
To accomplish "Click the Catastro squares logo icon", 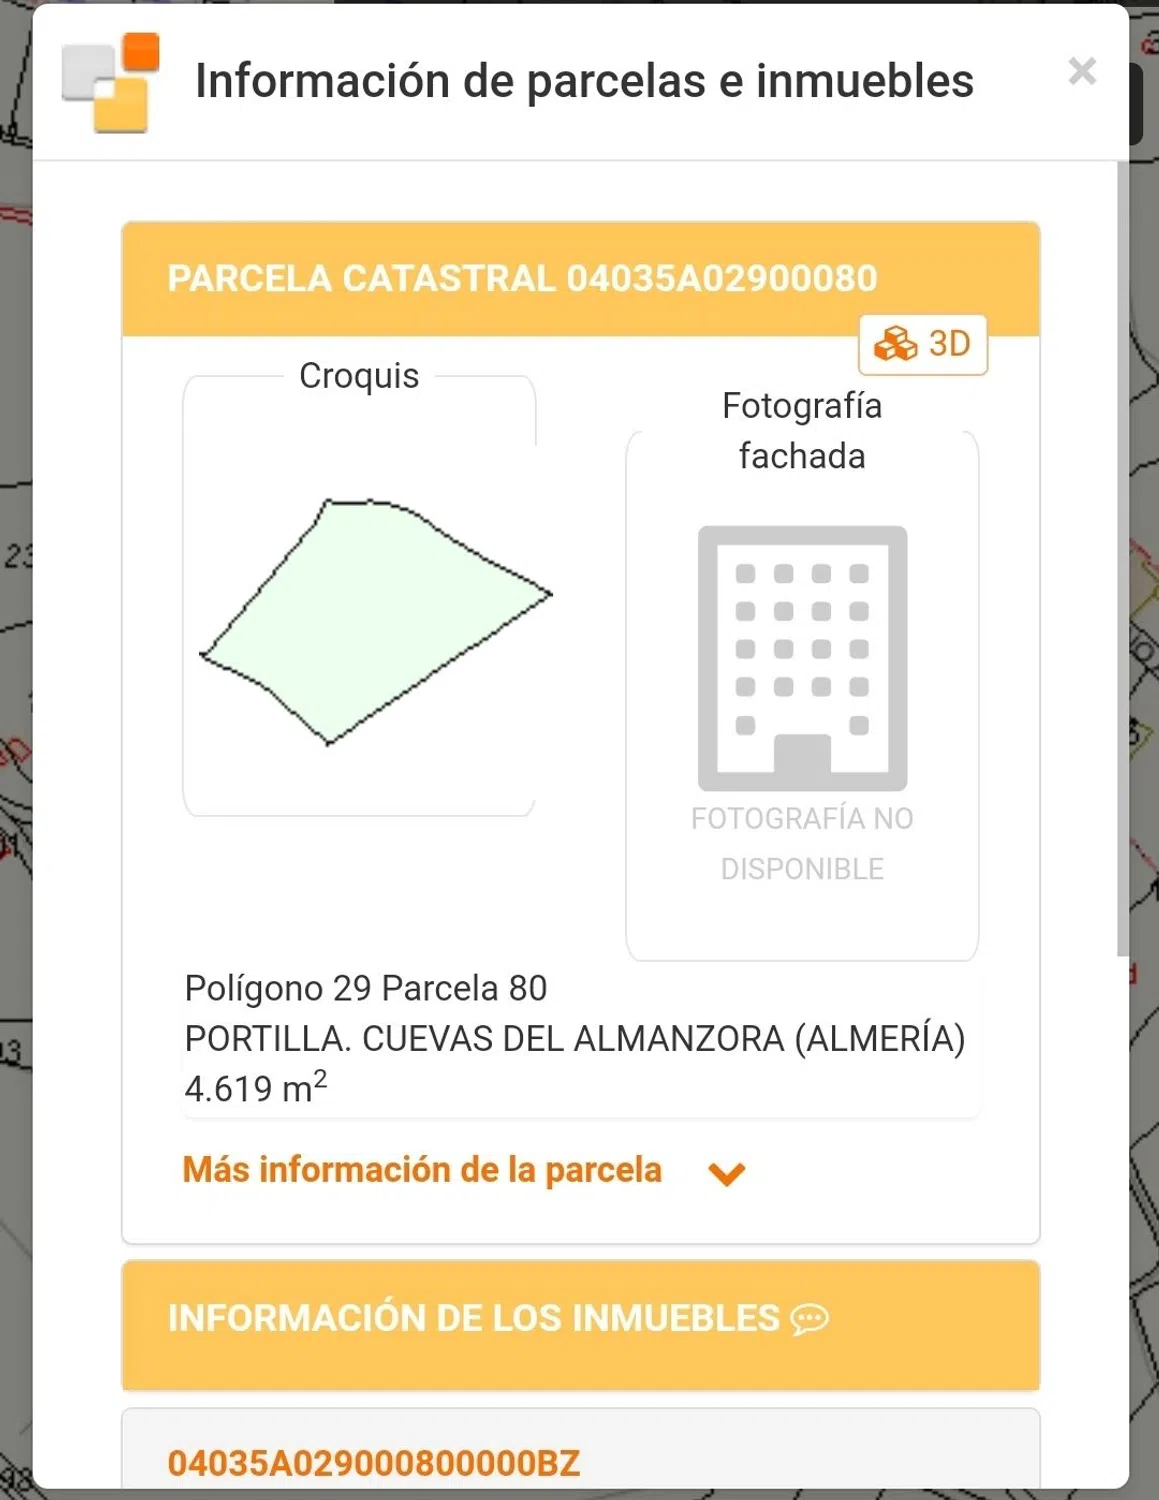I will pyautogui.click(x=110, y=83).
